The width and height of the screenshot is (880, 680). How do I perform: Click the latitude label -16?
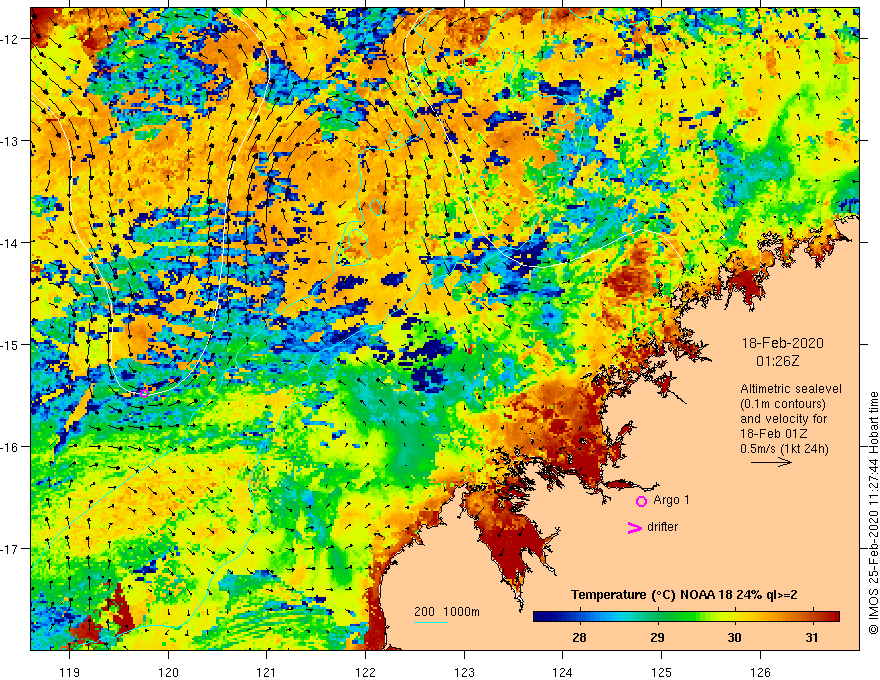(x=9, y=447)
